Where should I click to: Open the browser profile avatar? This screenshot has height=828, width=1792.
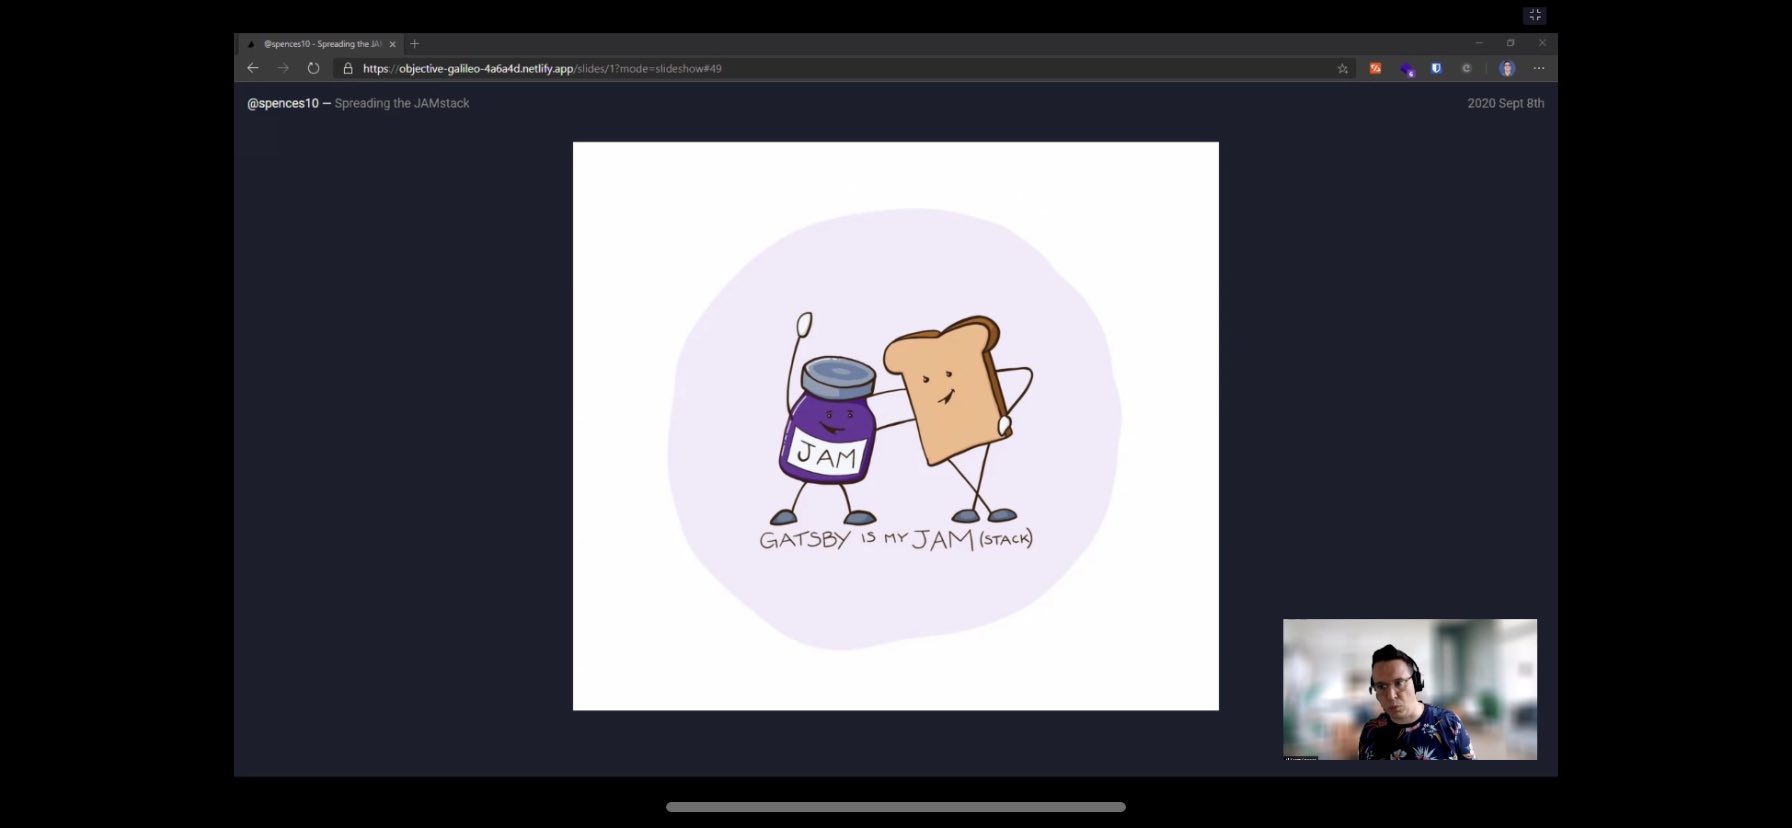(x=1507, y=68)
